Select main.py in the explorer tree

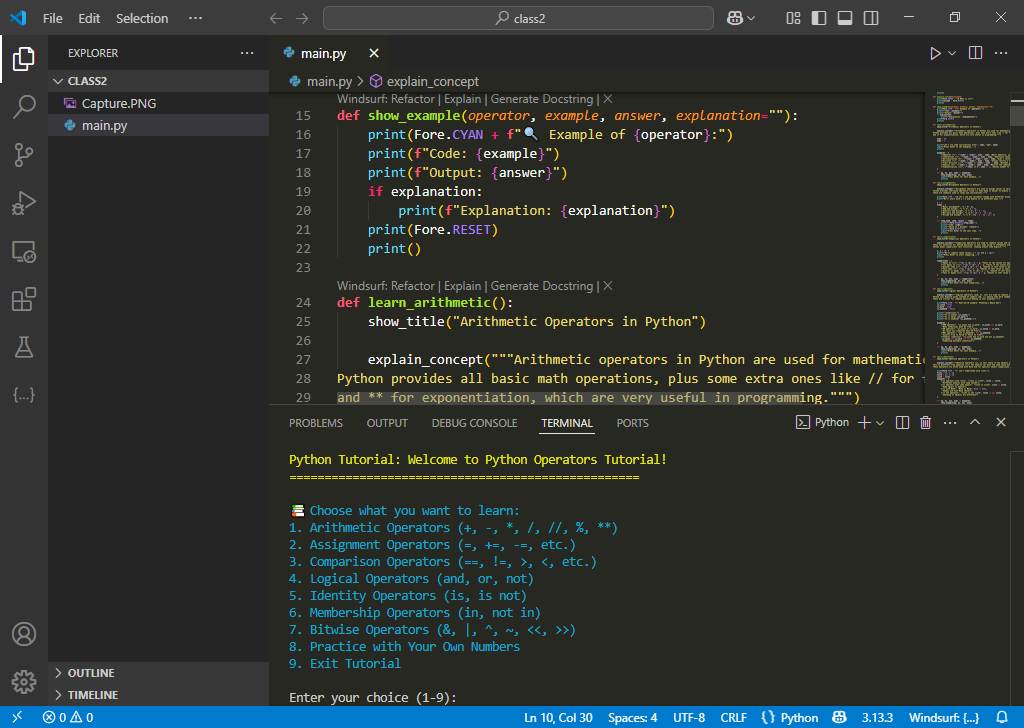[159, 125]
